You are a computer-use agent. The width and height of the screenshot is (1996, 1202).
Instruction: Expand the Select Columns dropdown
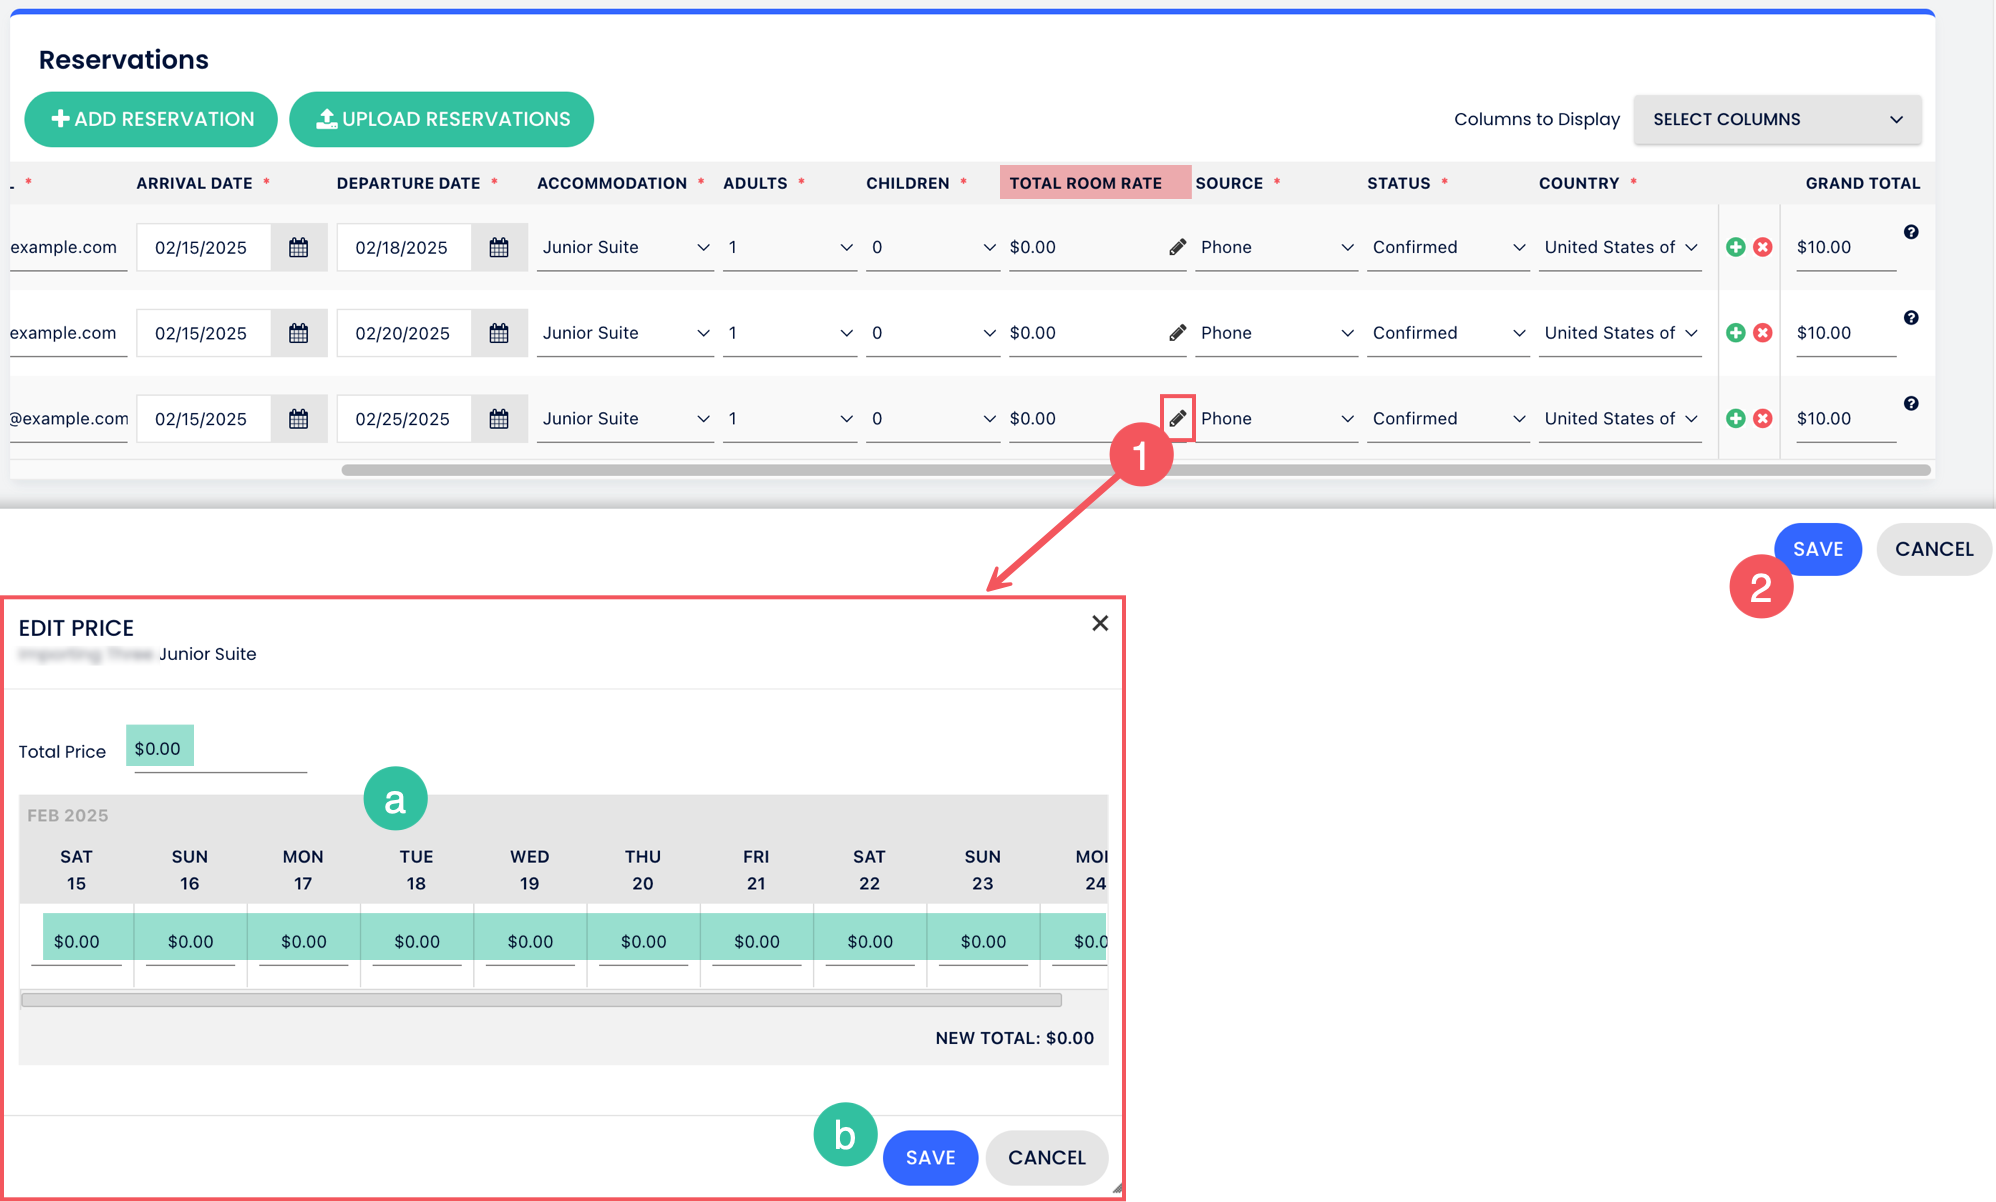pos(1776,119)
